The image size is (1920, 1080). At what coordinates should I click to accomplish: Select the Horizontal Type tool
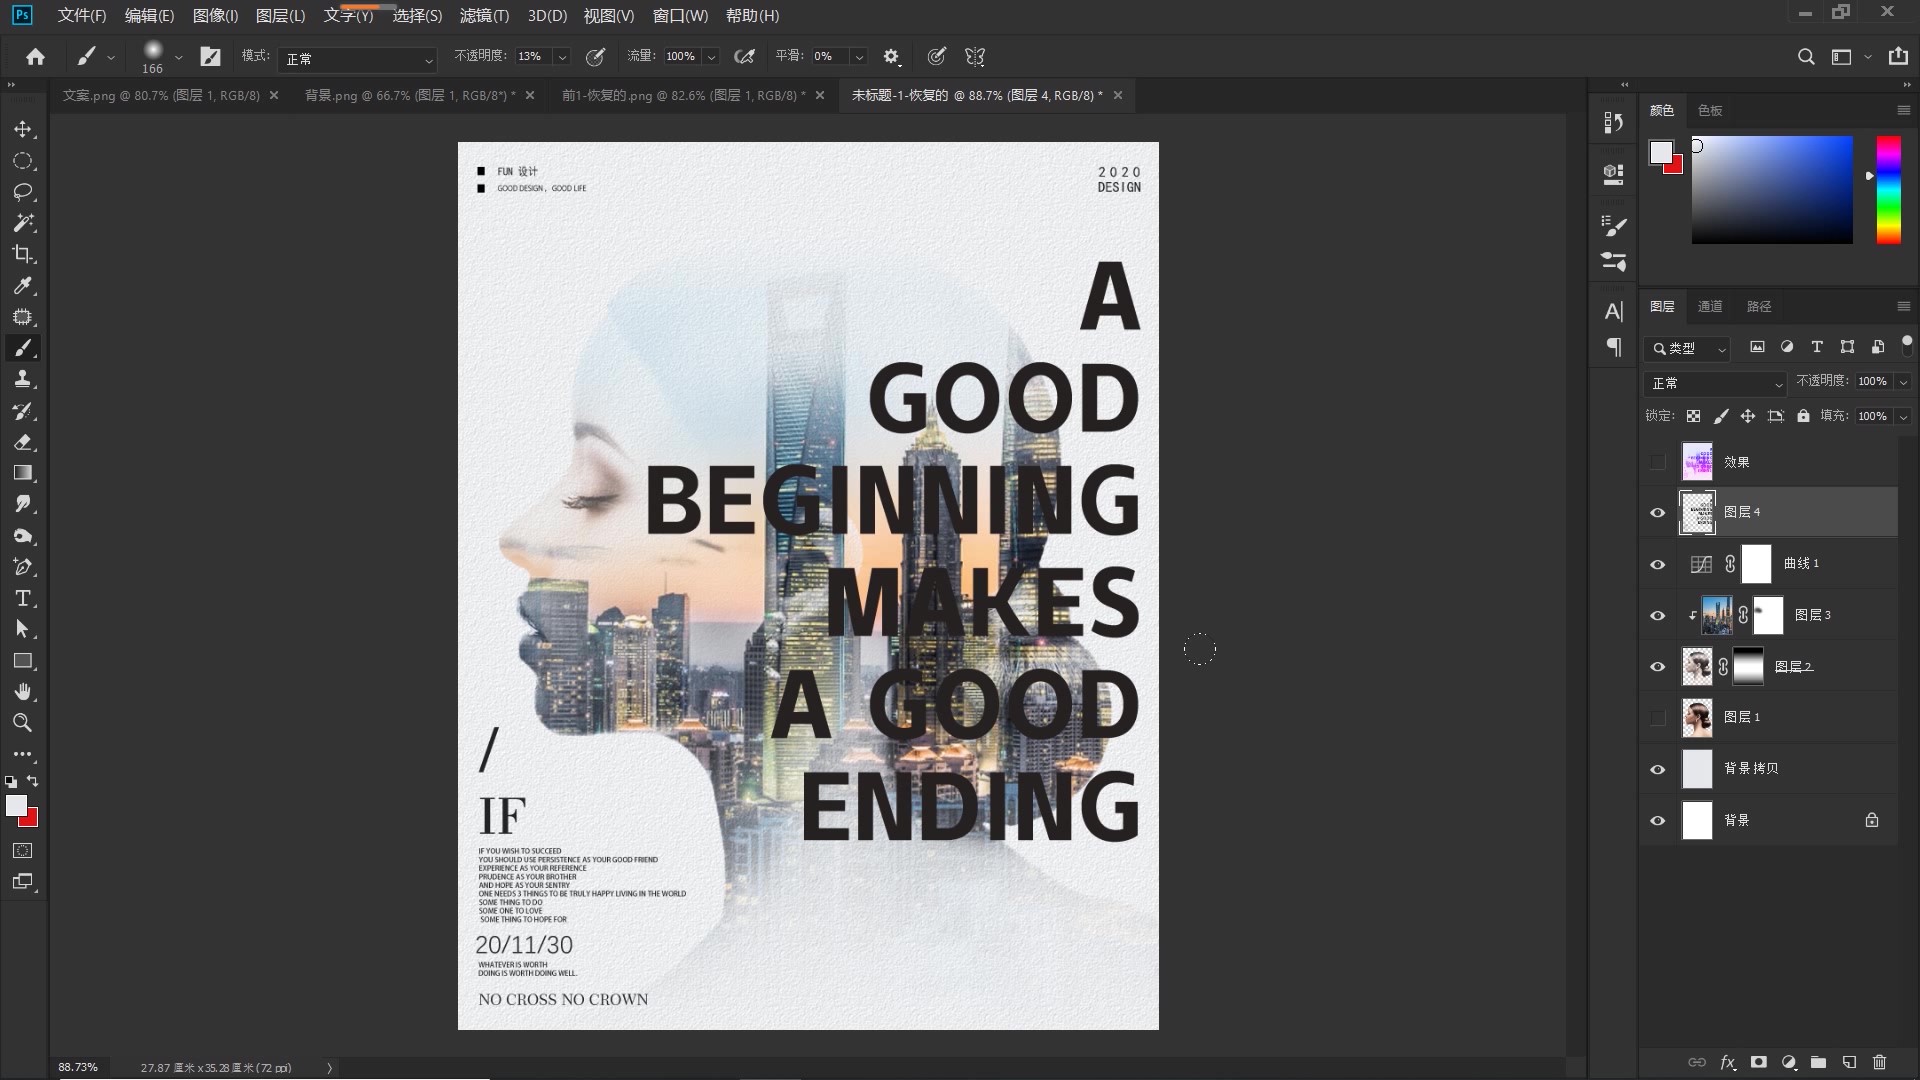[x=23, y=598]
